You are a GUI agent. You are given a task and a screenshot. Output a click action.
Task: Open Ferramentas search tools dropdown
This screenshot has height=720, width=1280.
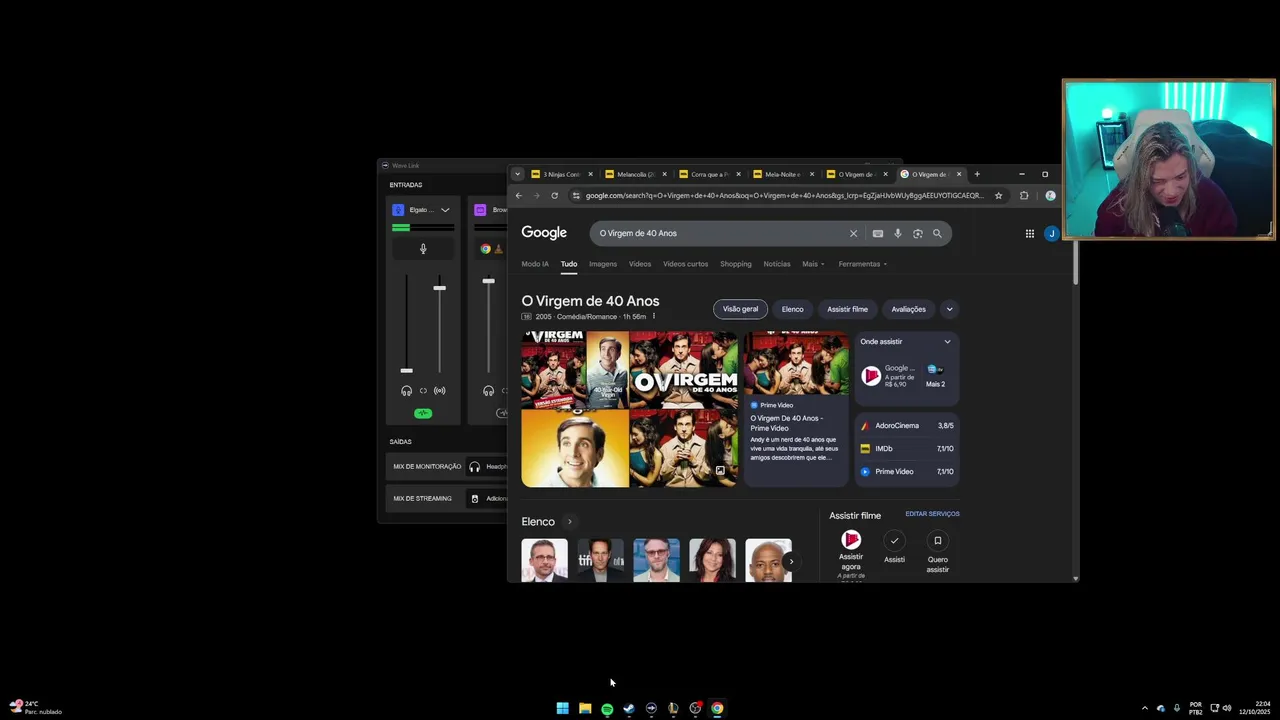863,264
